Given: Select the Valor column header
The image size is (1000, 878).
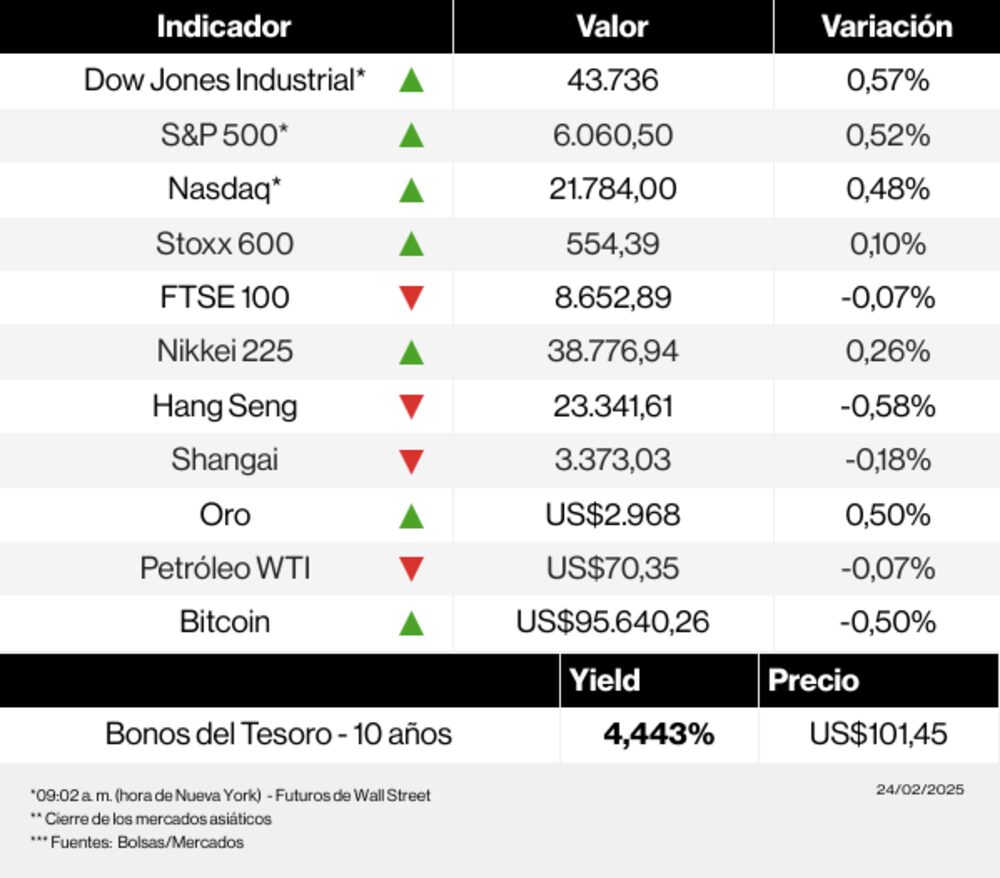Looking at the screenshot, I should [x=612, y=27].
